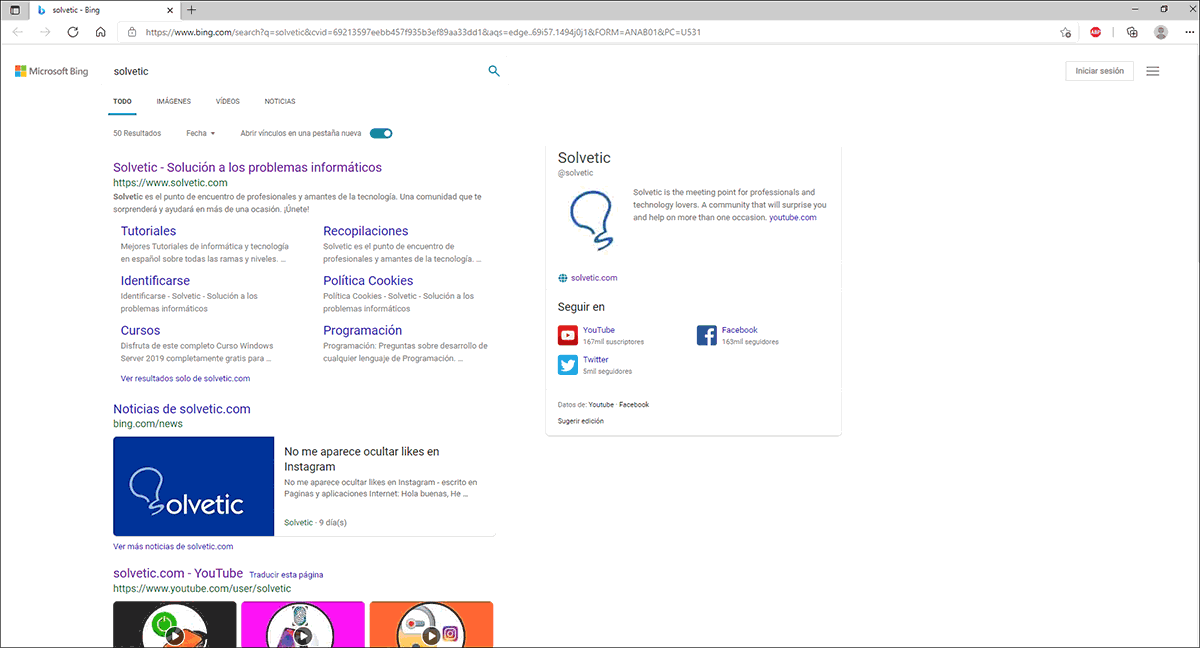
Task: Open the Tutoriales sitelink
Action: (148, 231)
